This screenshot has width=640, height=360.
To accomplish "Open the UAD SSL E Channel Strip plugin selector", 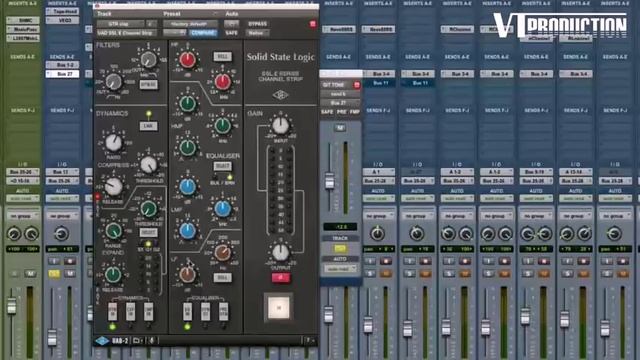I will click(x=127, y=33).
